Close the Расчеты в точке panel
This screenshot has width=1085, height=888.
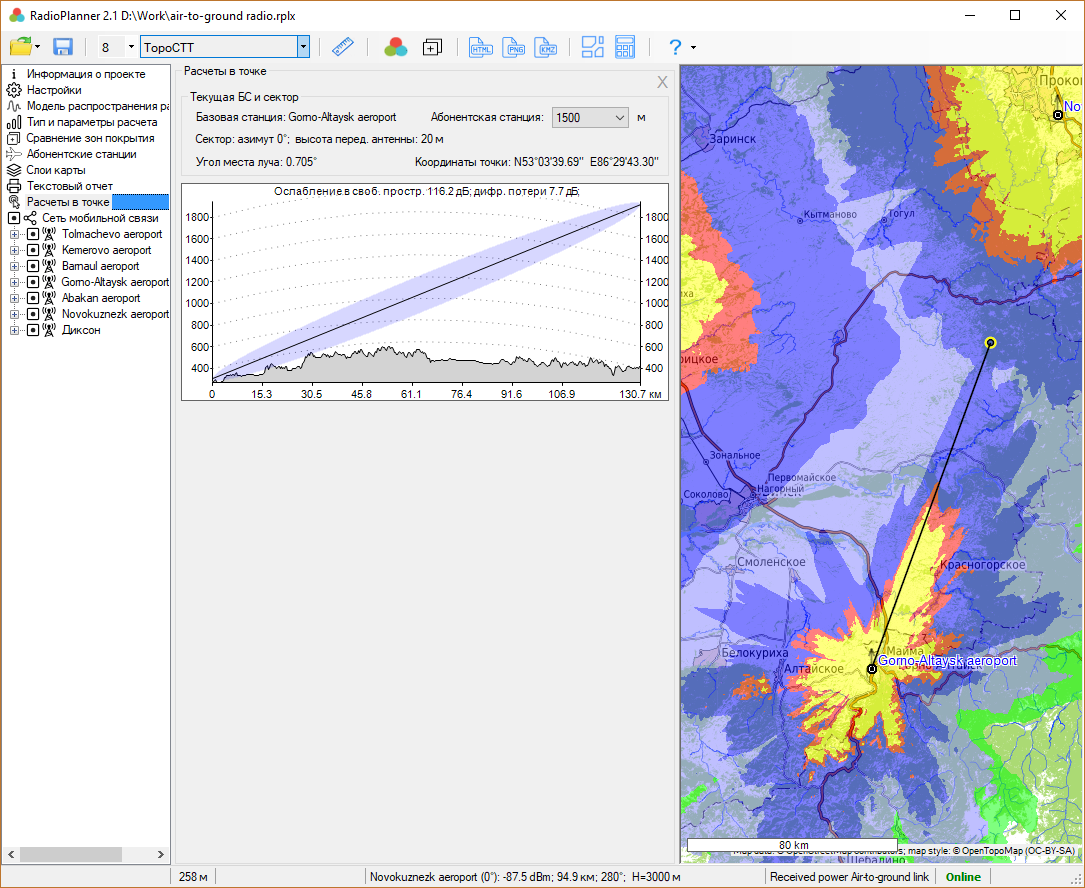pyautogui.click(x=662, y=82)
